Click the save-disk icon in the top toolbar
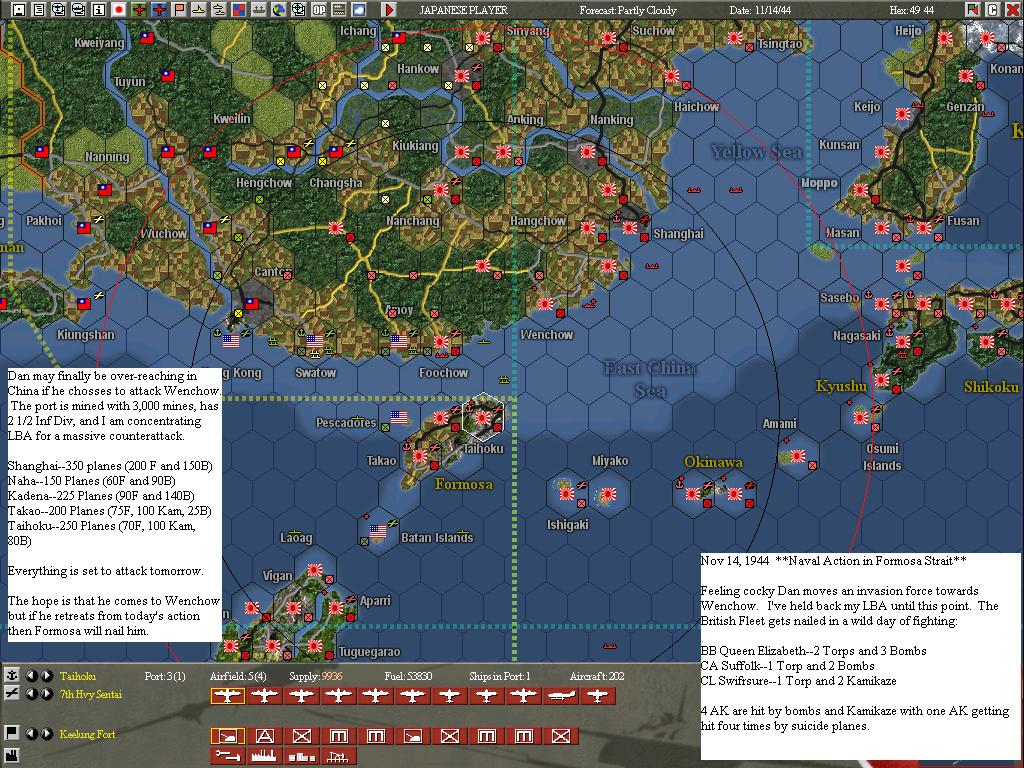Image resolution: width=1024 pixels, height=768 pixels. pos(19,9)
